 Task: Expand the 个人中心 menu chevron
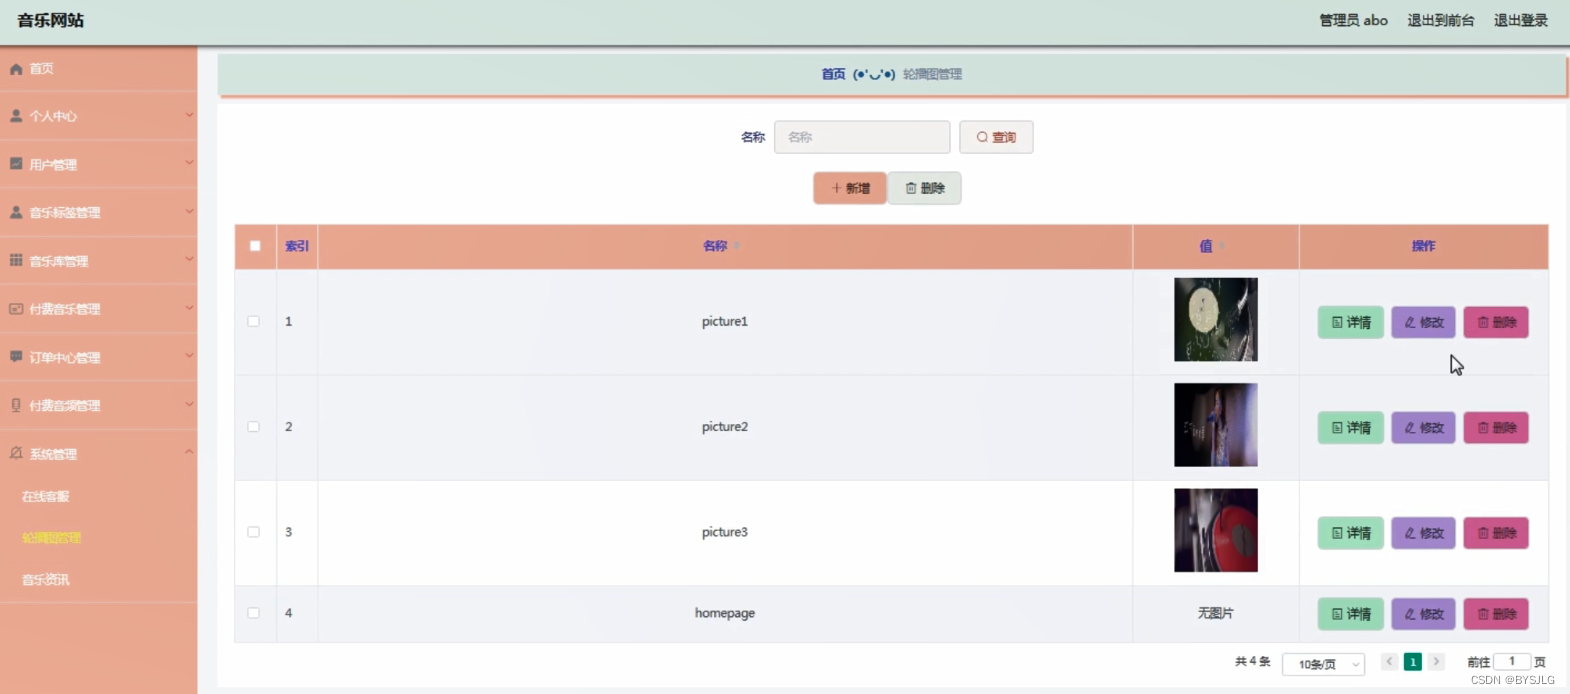coord(189,115)
